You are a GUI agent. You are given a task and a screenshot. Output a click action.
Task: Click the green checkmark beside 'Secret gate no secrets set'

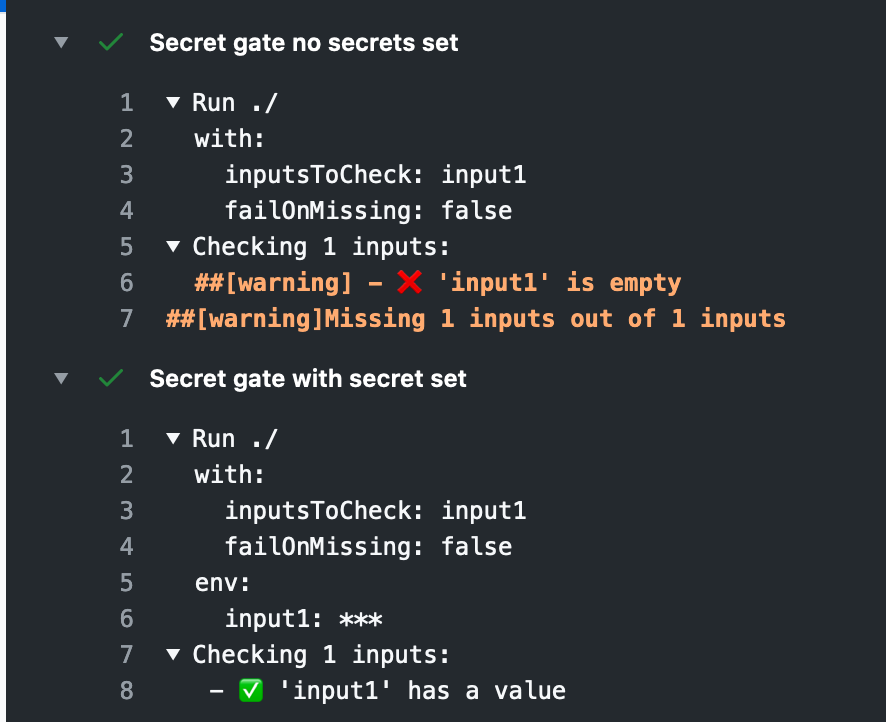click(110, 42)
